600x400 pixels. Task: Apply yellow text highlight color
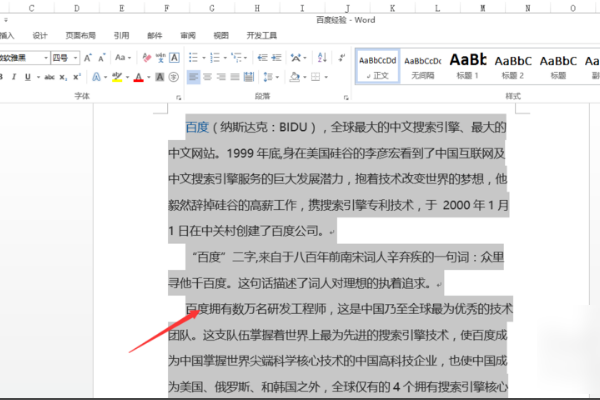pos(117,77)
